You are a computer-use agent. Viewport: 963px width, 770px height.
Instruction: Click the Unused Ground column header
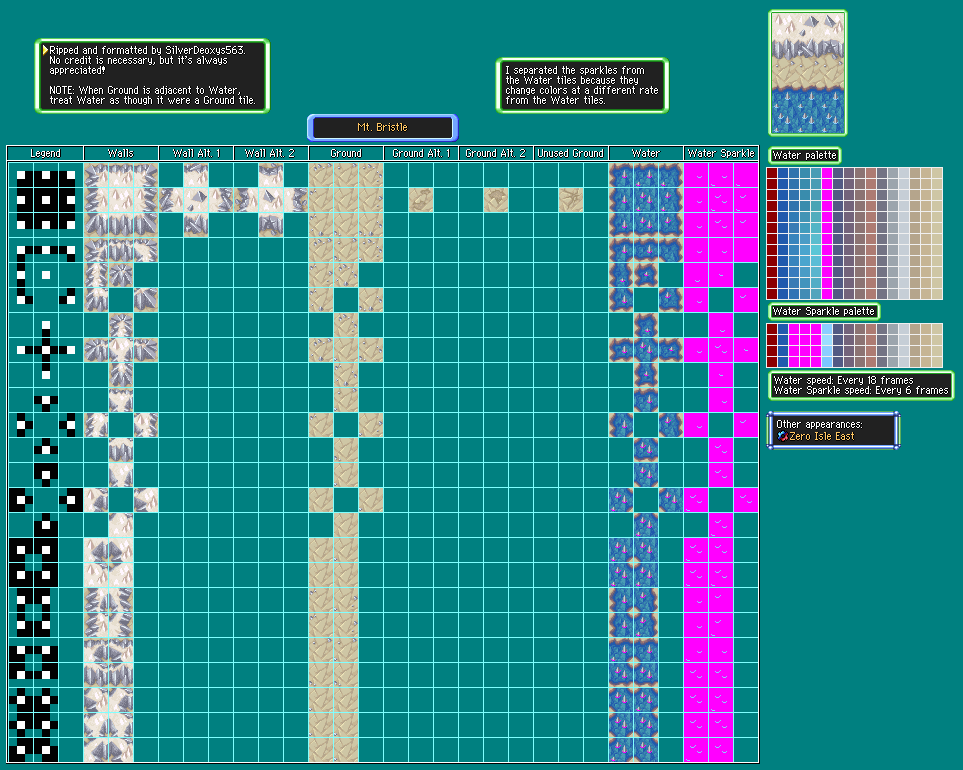pyautogui.click(x=571, y=154)
